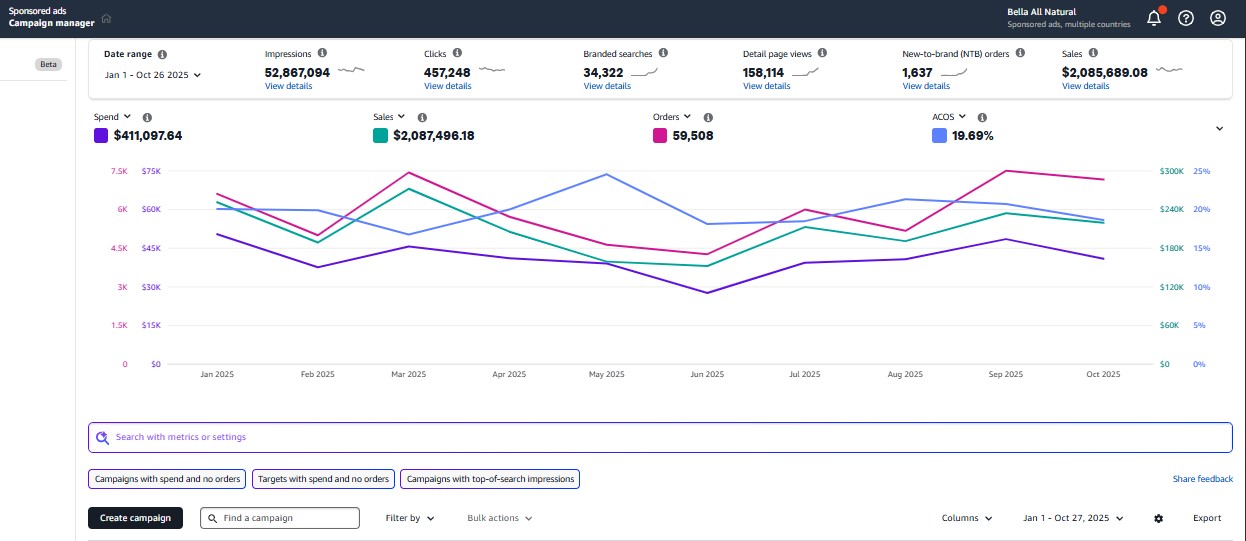Click info icon next to Branded searches

click(663, 53)
